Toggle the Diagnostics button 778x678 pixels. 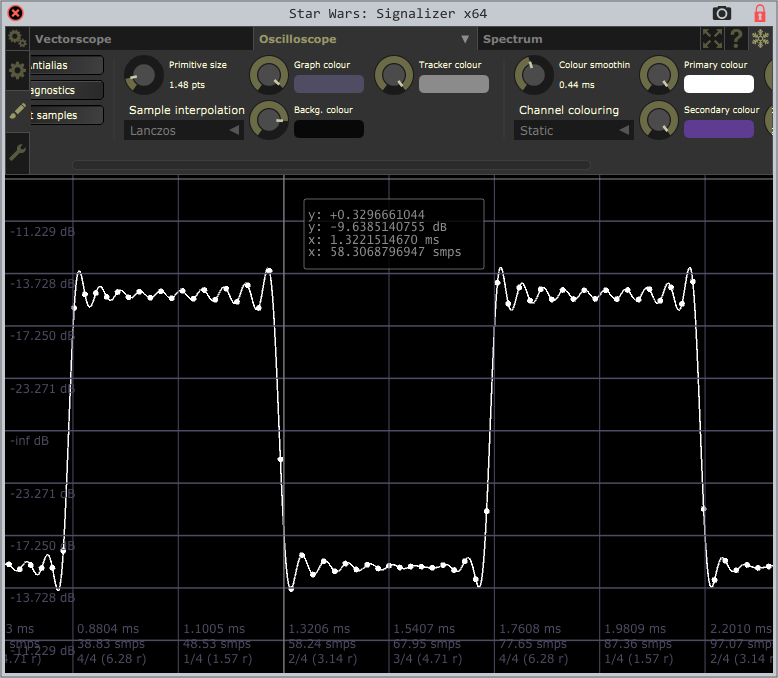tap(66, 90)
